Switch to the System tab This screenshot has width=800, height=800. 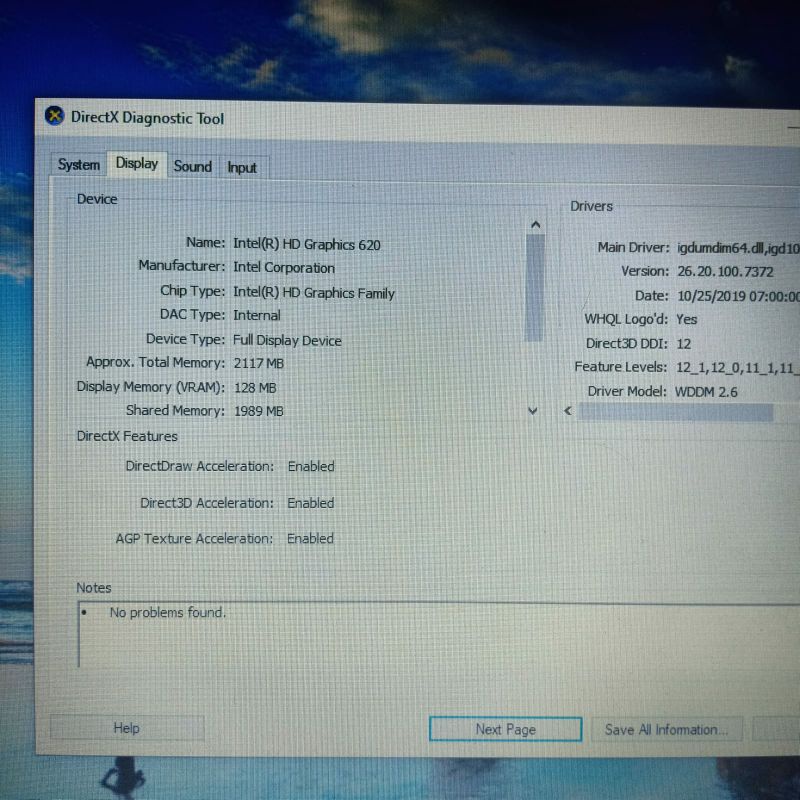tap(78, 165)
